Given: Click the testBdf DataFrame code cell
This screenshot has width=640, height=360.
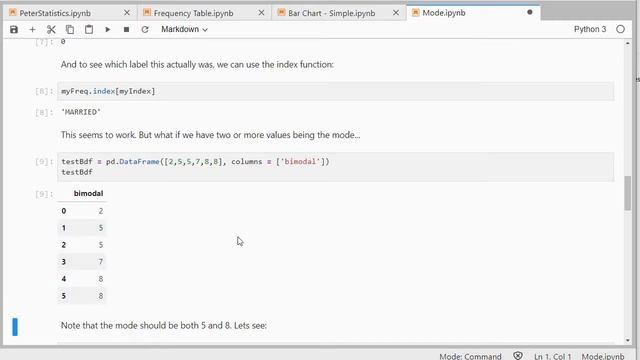Looking at the screenshot, I should [x=336, y=167].
